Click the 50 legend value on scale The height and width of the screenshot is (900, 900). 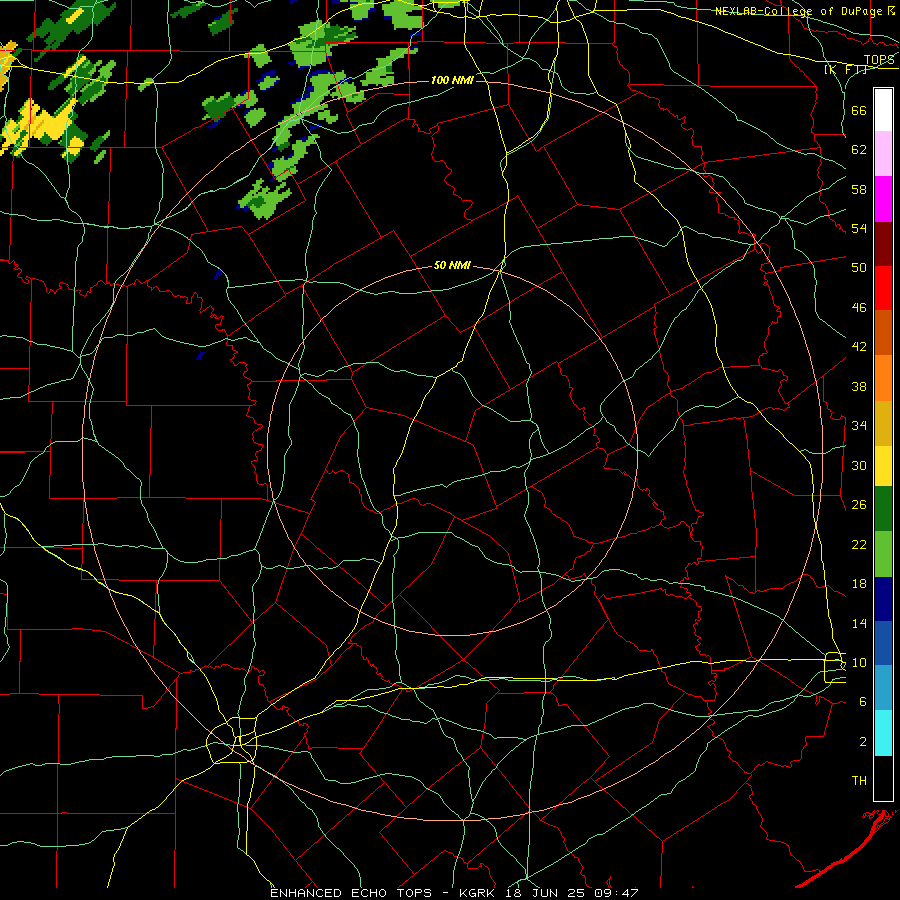859,268
